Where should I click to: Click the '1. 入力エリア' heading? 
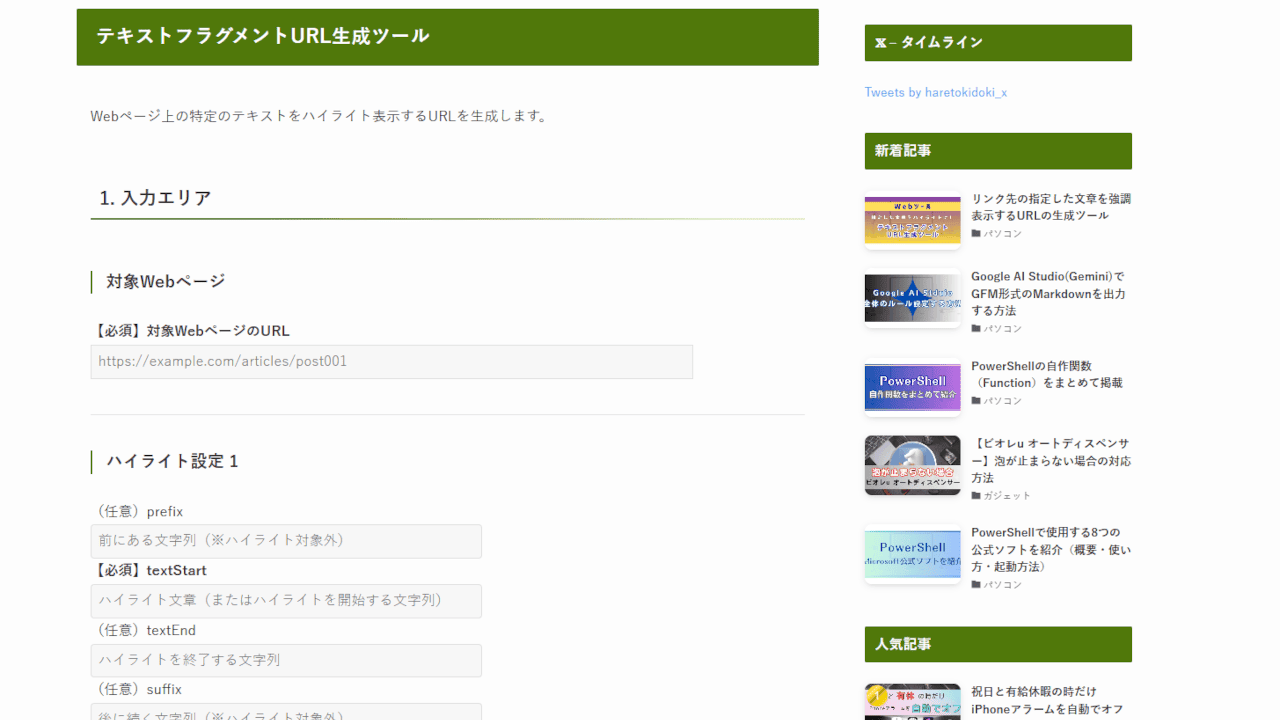pos(156,198)
